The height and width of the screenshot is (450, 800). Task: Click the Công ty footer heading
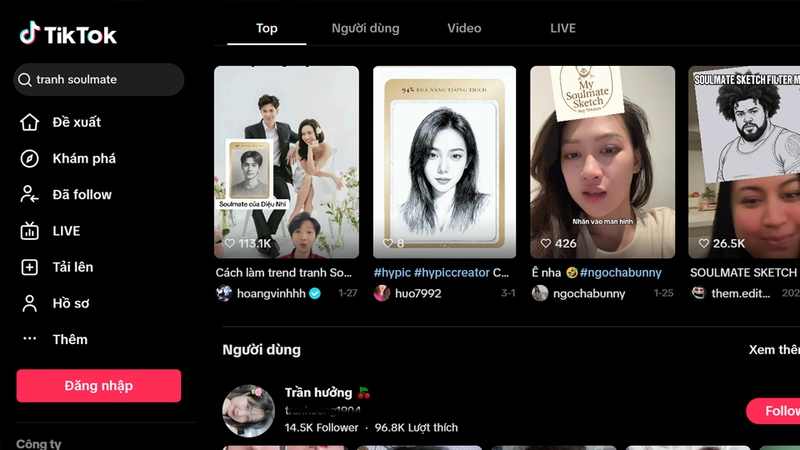tap(39, 443)
